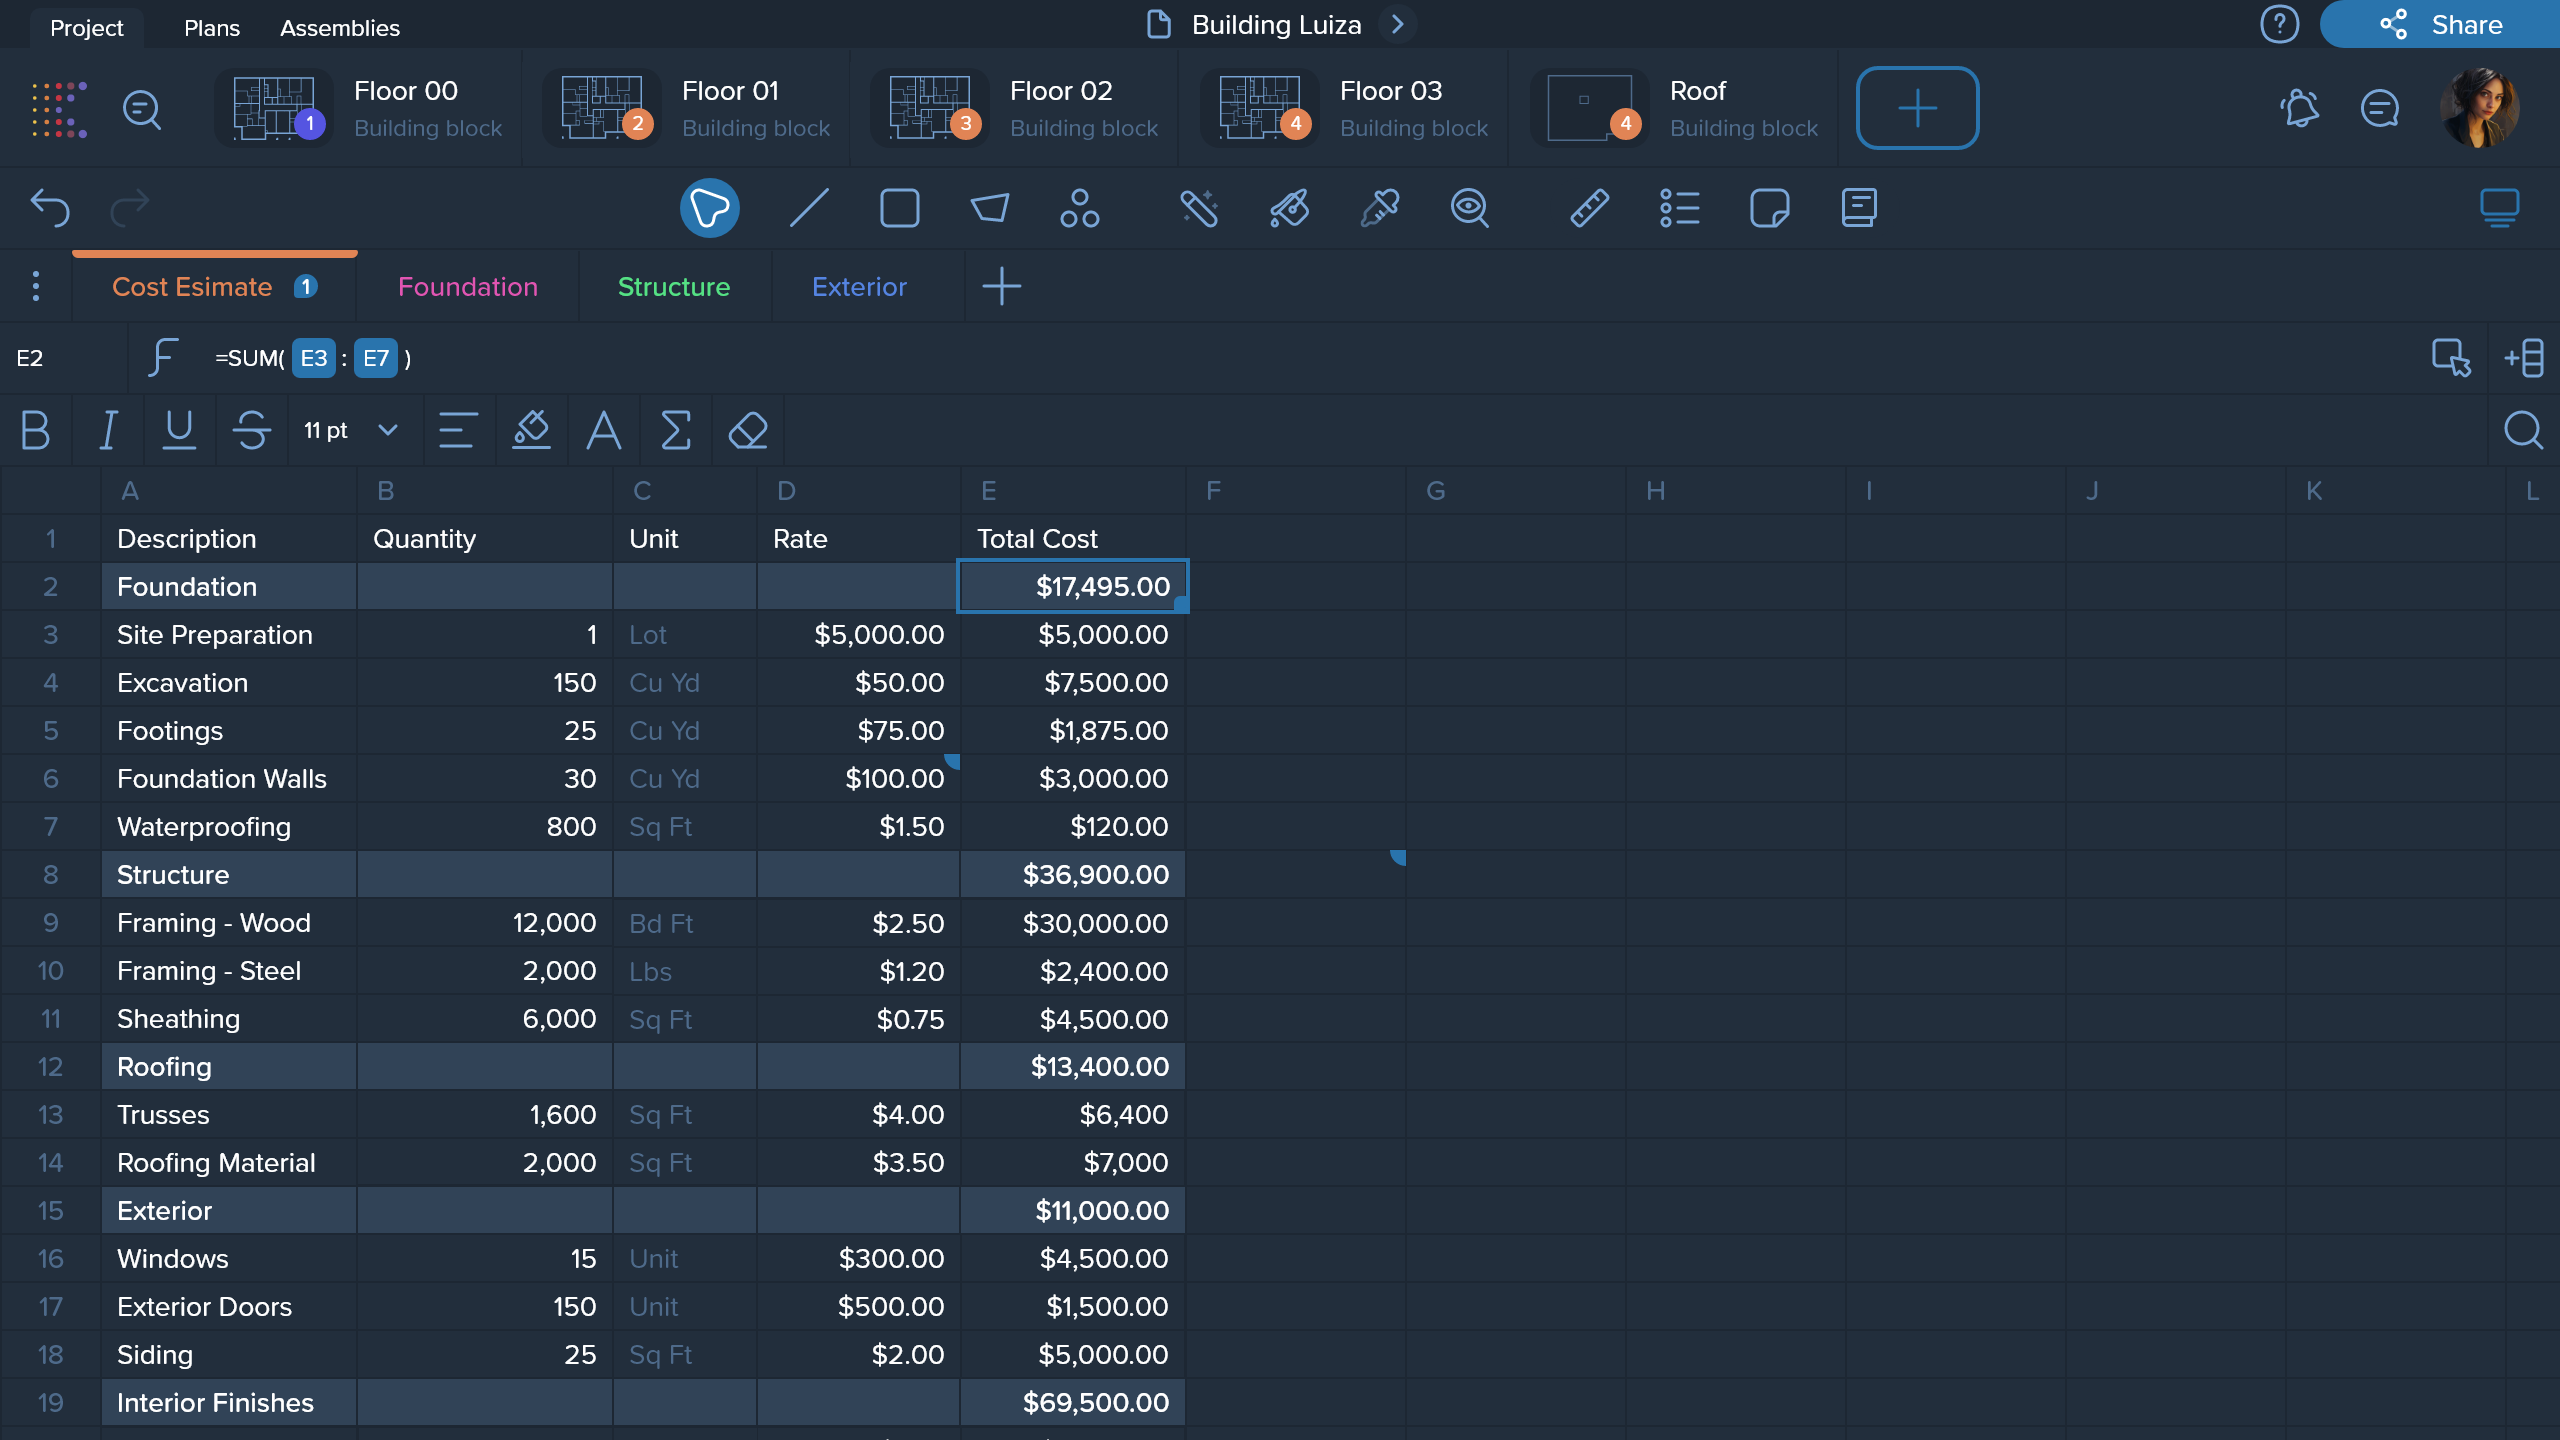Open the Floor 02 plan thumbnail

tap(928, 108)
